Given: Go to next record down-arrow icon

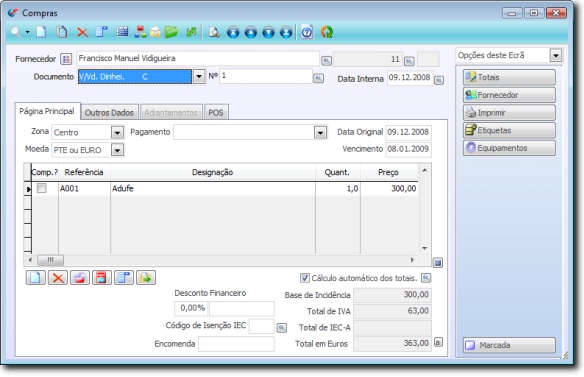Looking at the screenshot, I should (268, 32).
